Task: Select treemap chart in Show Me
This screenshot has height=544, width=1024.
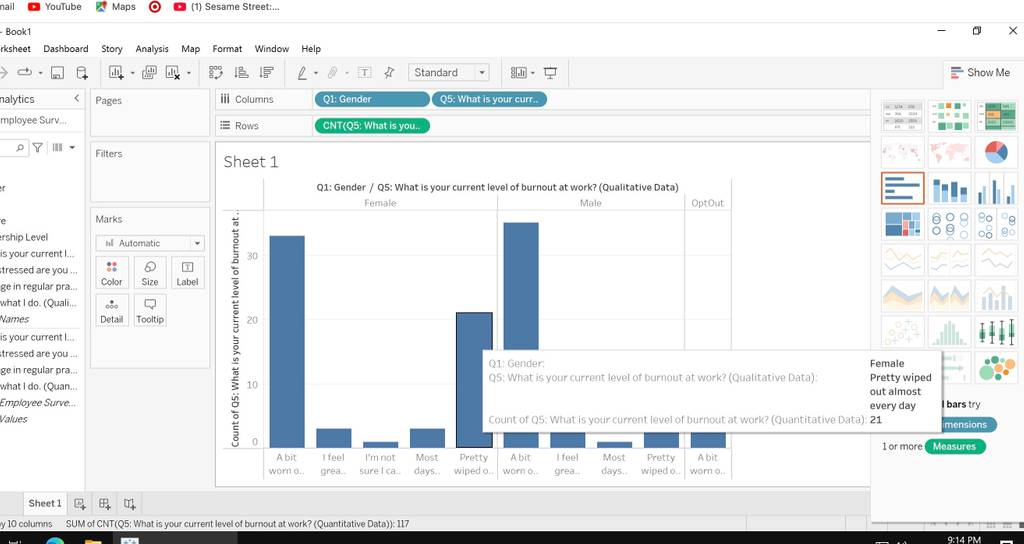Action: (x=903, y=223)
